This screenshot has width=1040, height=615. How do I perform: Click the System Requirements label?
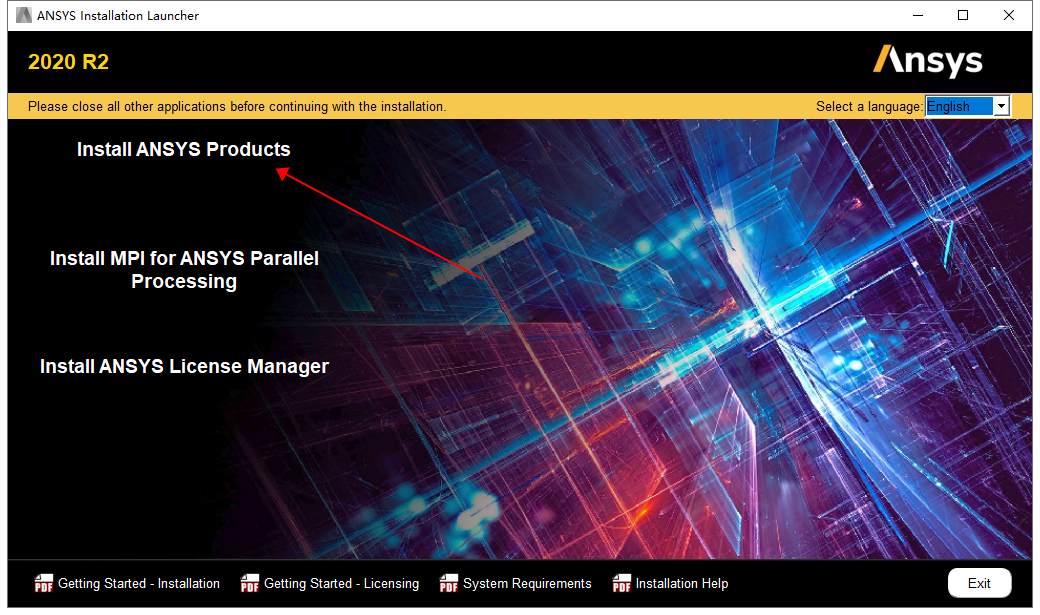click(x=527, y=583)
